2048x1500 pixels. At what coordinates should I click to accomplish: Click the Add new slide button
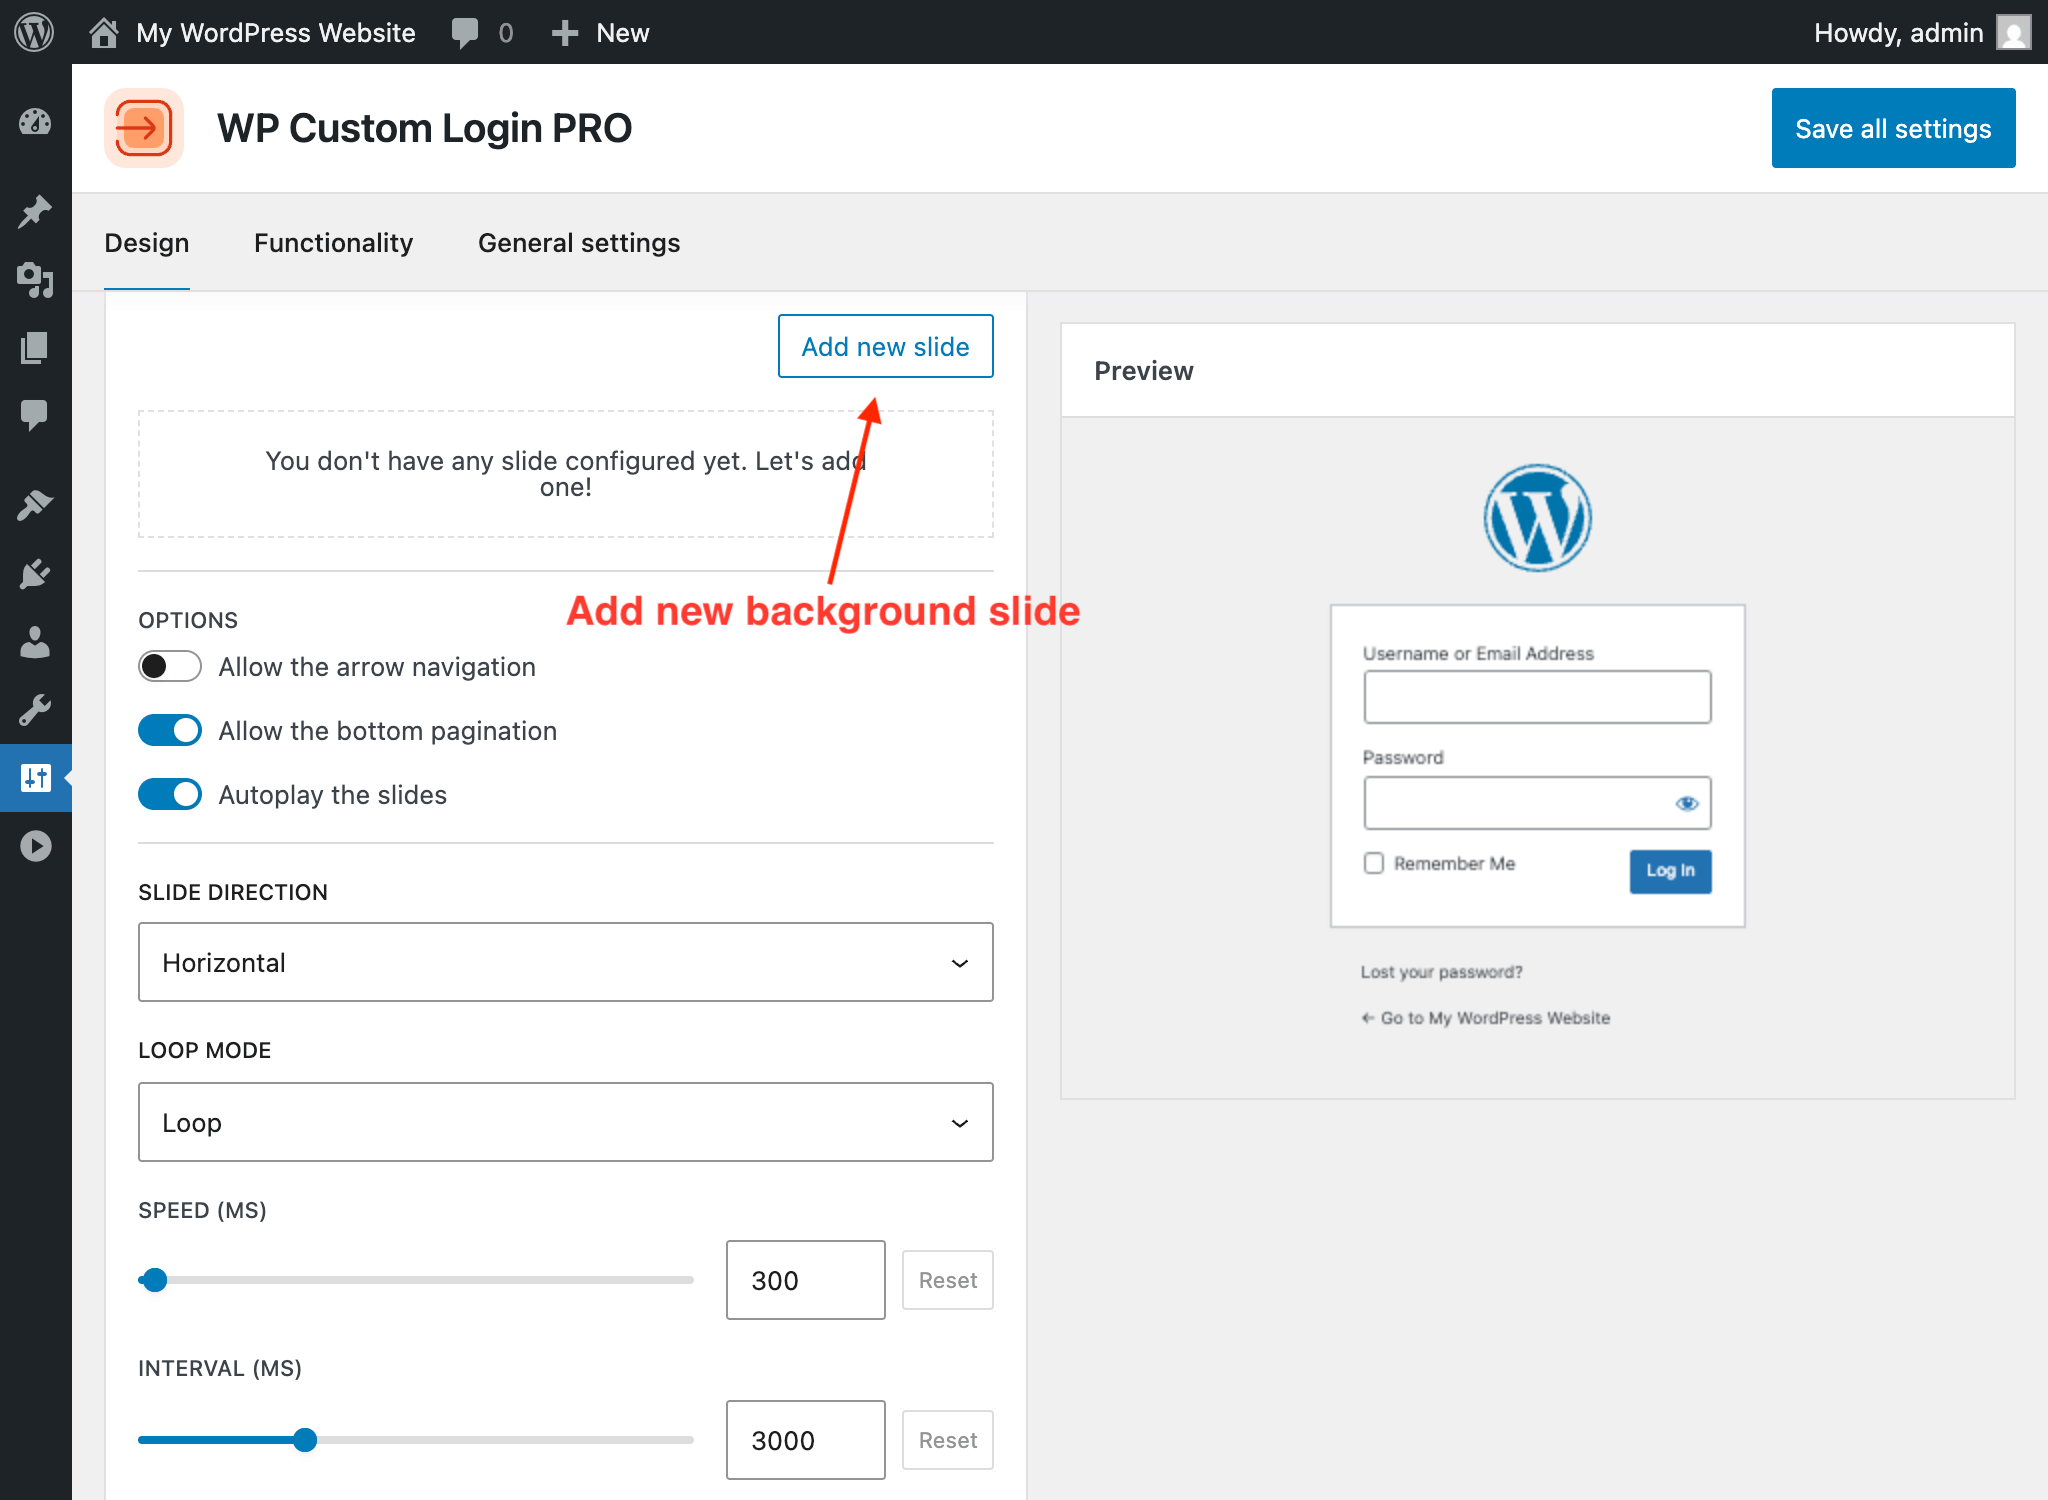tap(885, 346)
